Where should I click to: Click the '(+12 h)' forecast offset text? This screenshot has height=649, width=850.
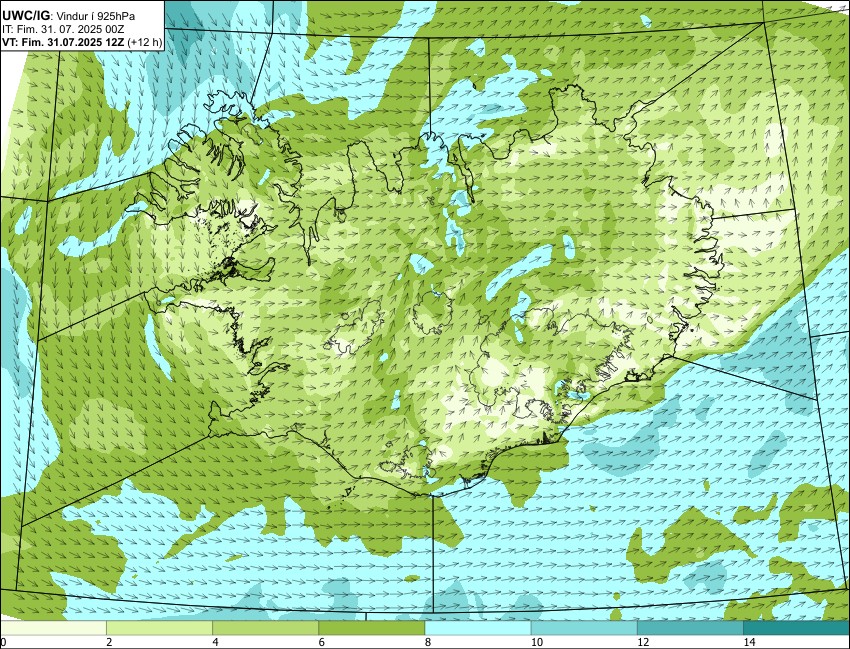[144, 42]
